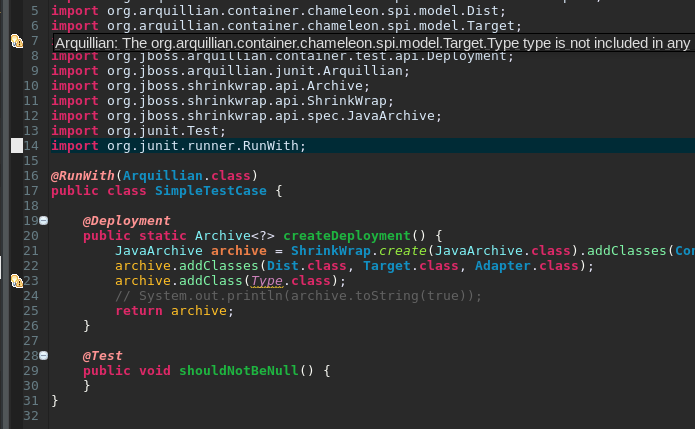This screenshot has width=695, height=429.
Task: Click the warning marker on line 23
Action: [x=17, y=281]
